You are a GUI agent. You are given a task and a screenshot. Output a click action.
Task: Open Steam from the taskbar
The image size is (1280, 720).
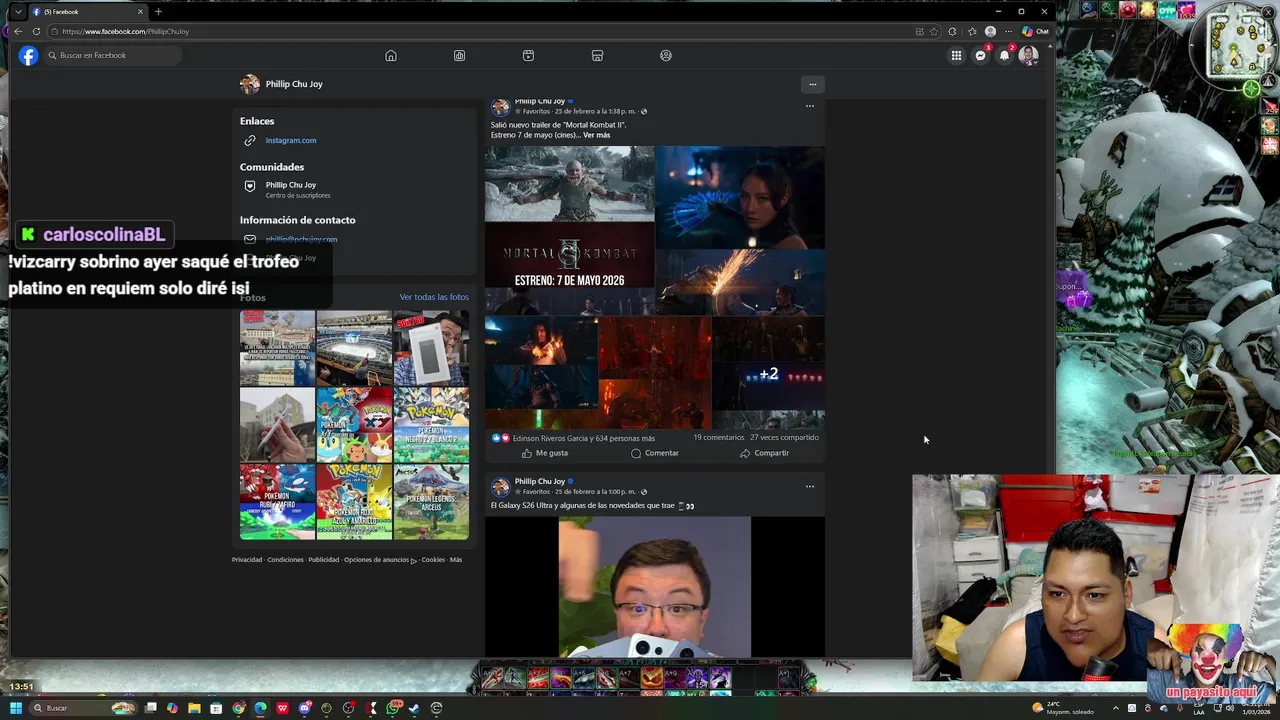tap(414, 708)
